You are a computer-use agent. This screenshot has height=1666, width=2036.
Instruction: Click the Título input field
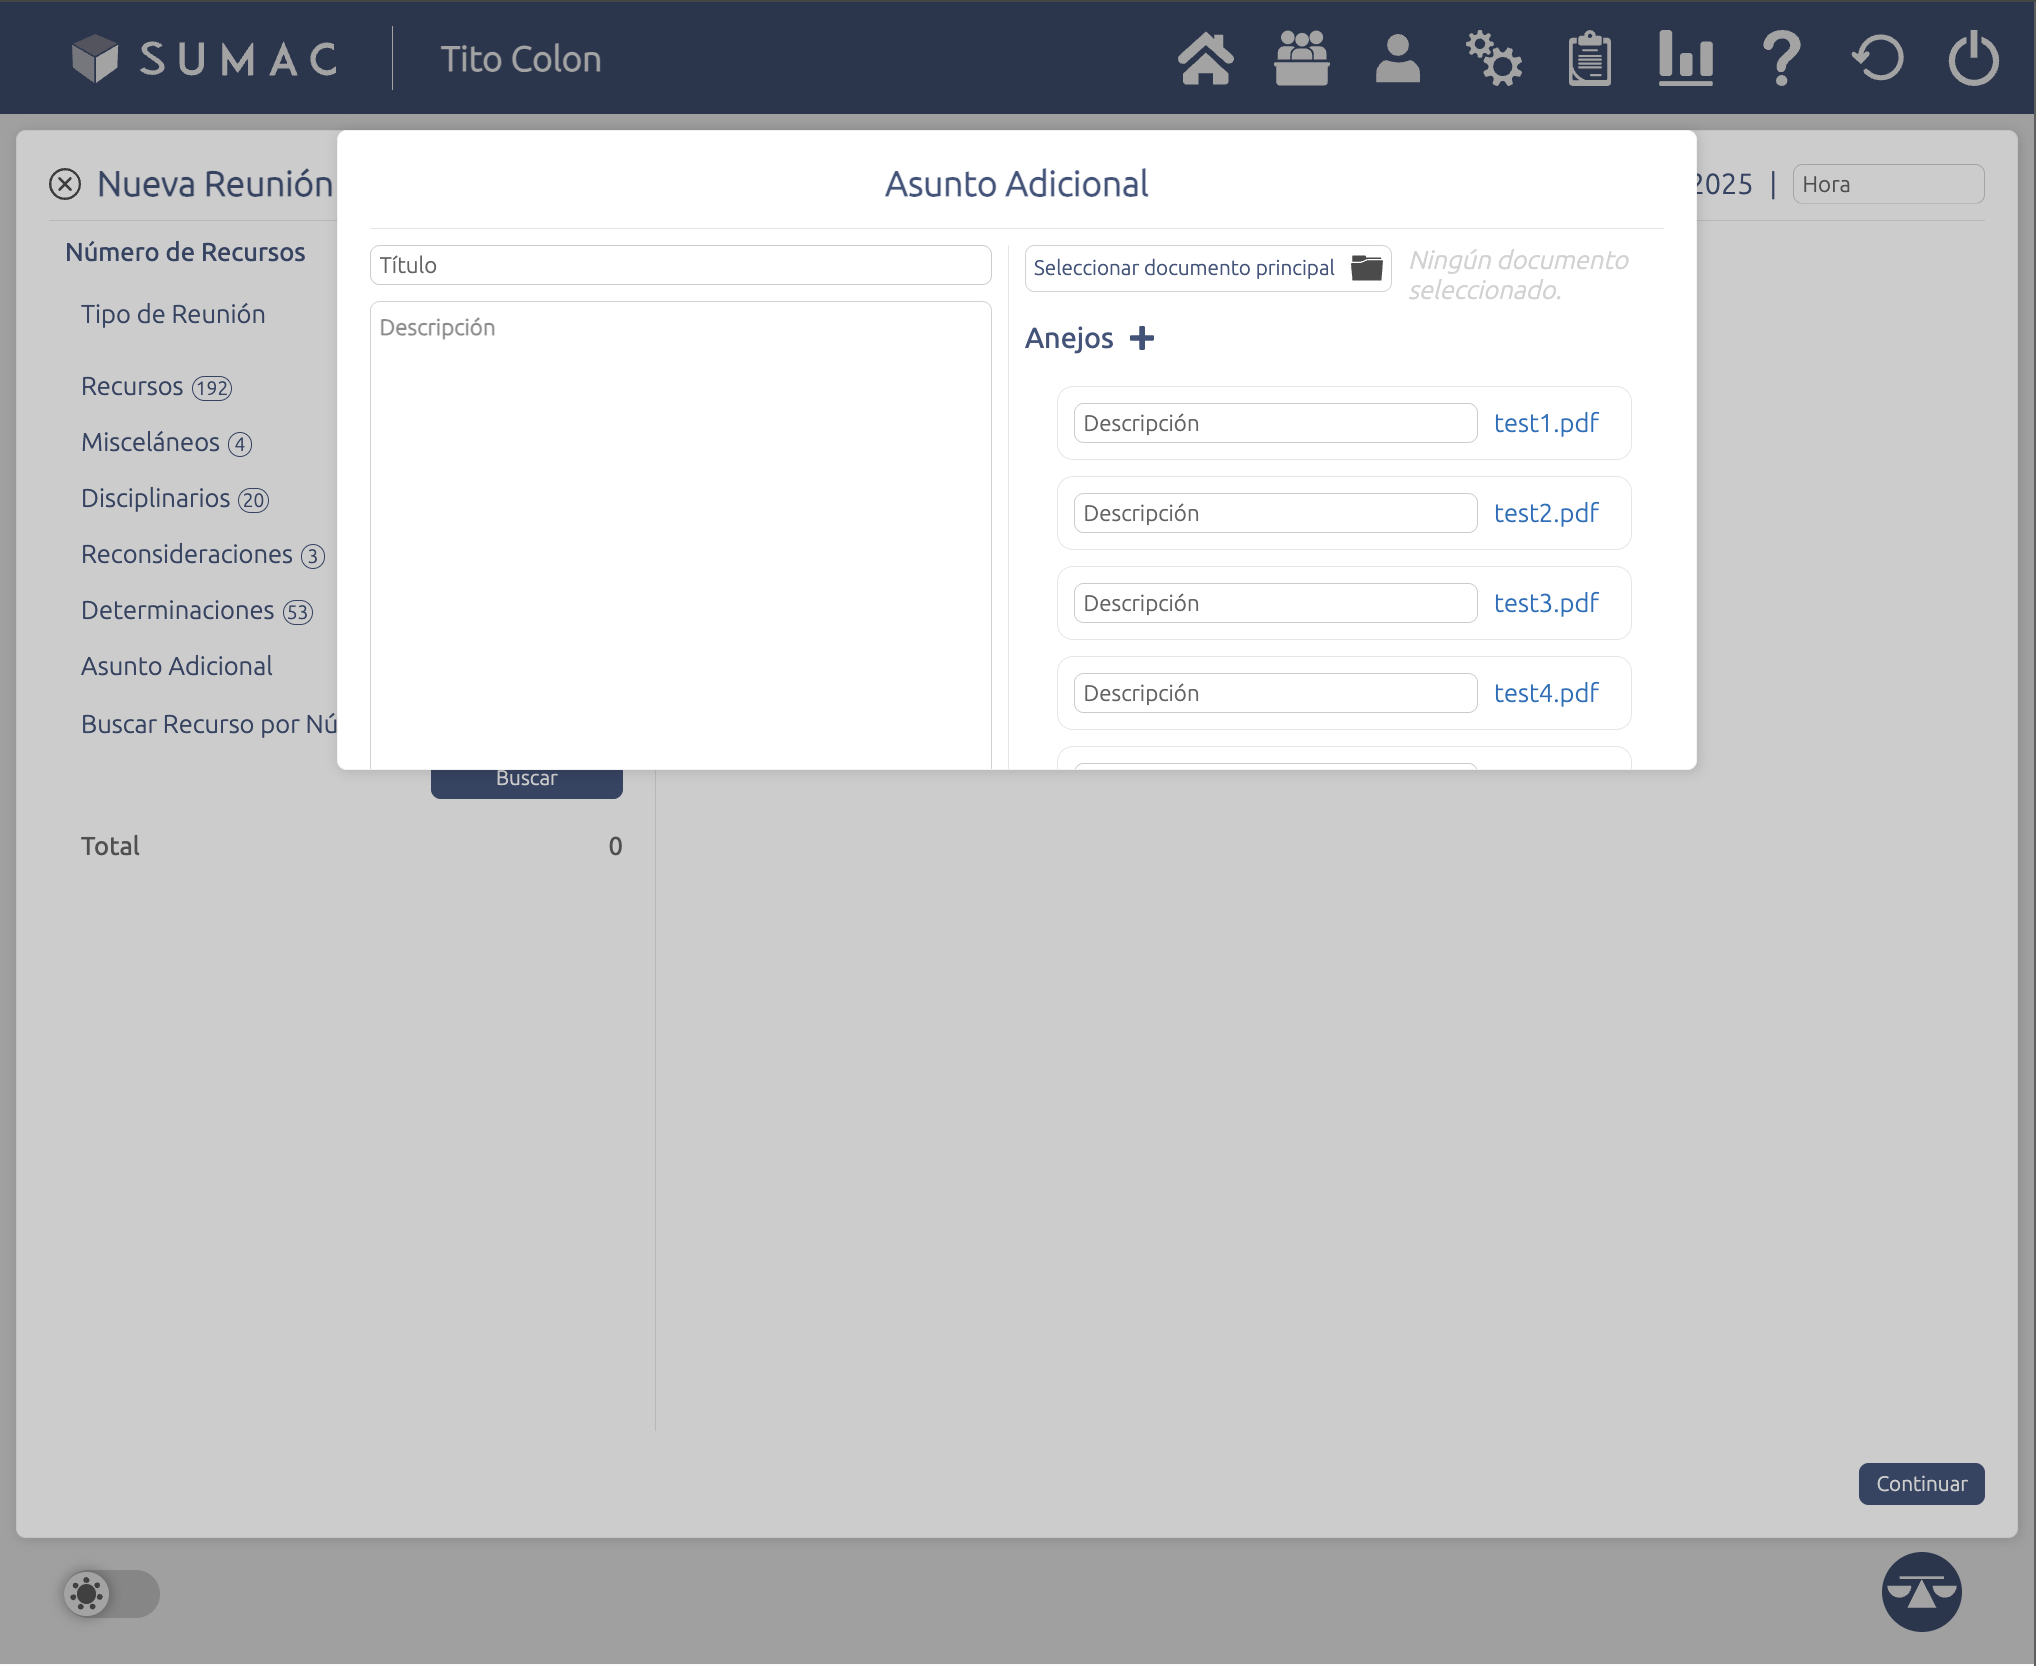click(x=680, y=265)
